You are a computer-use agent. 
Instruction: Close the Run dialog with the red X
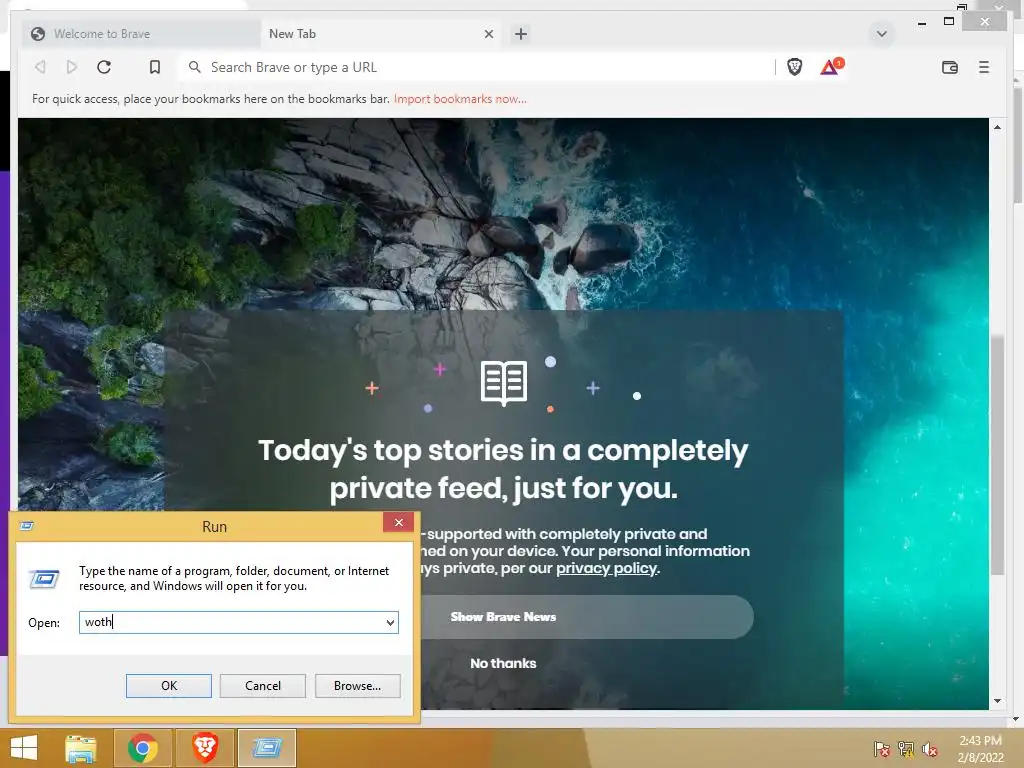398,522
